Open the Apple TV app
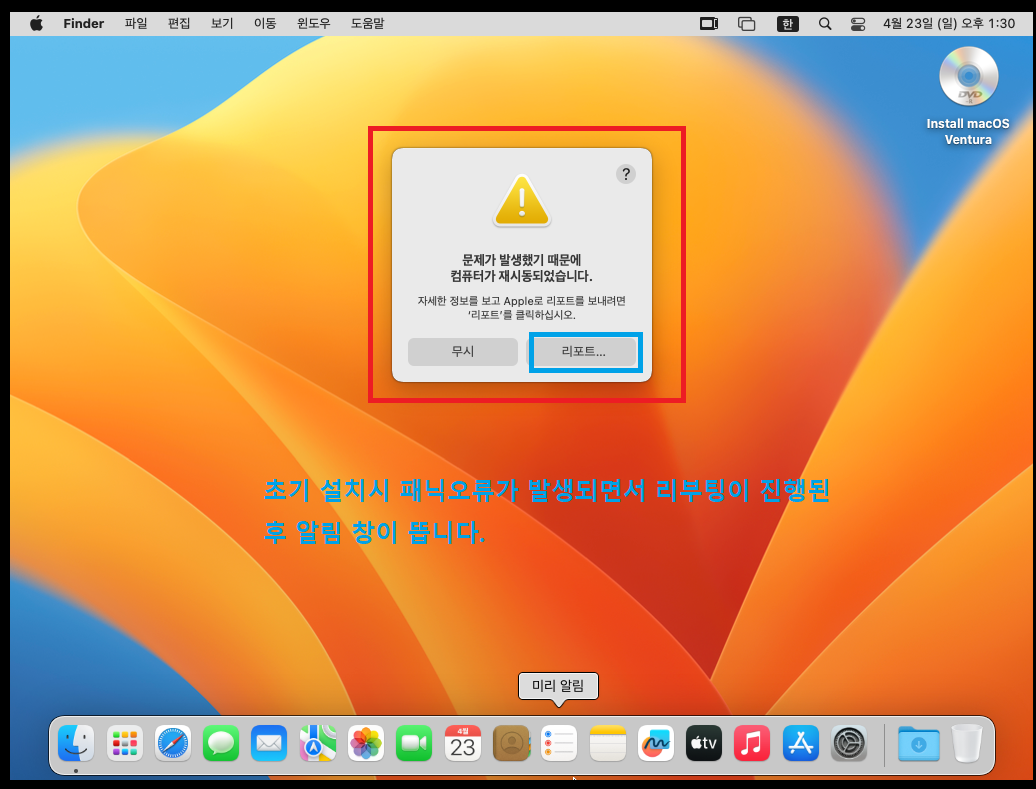The width and height of the screenshot is (1036, 789). point(704,743)
